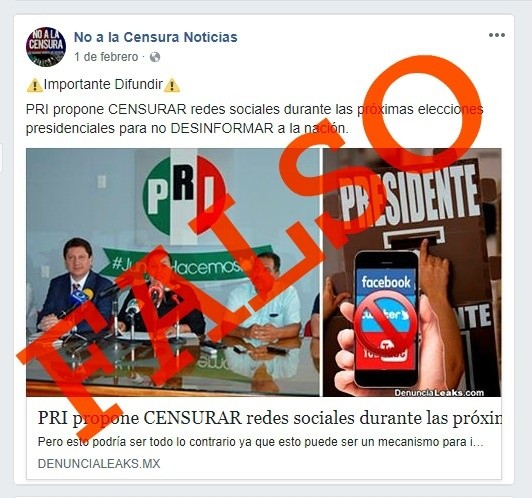
Task: Click the post text about PRI propone CENSURAR
Action: 254,119
